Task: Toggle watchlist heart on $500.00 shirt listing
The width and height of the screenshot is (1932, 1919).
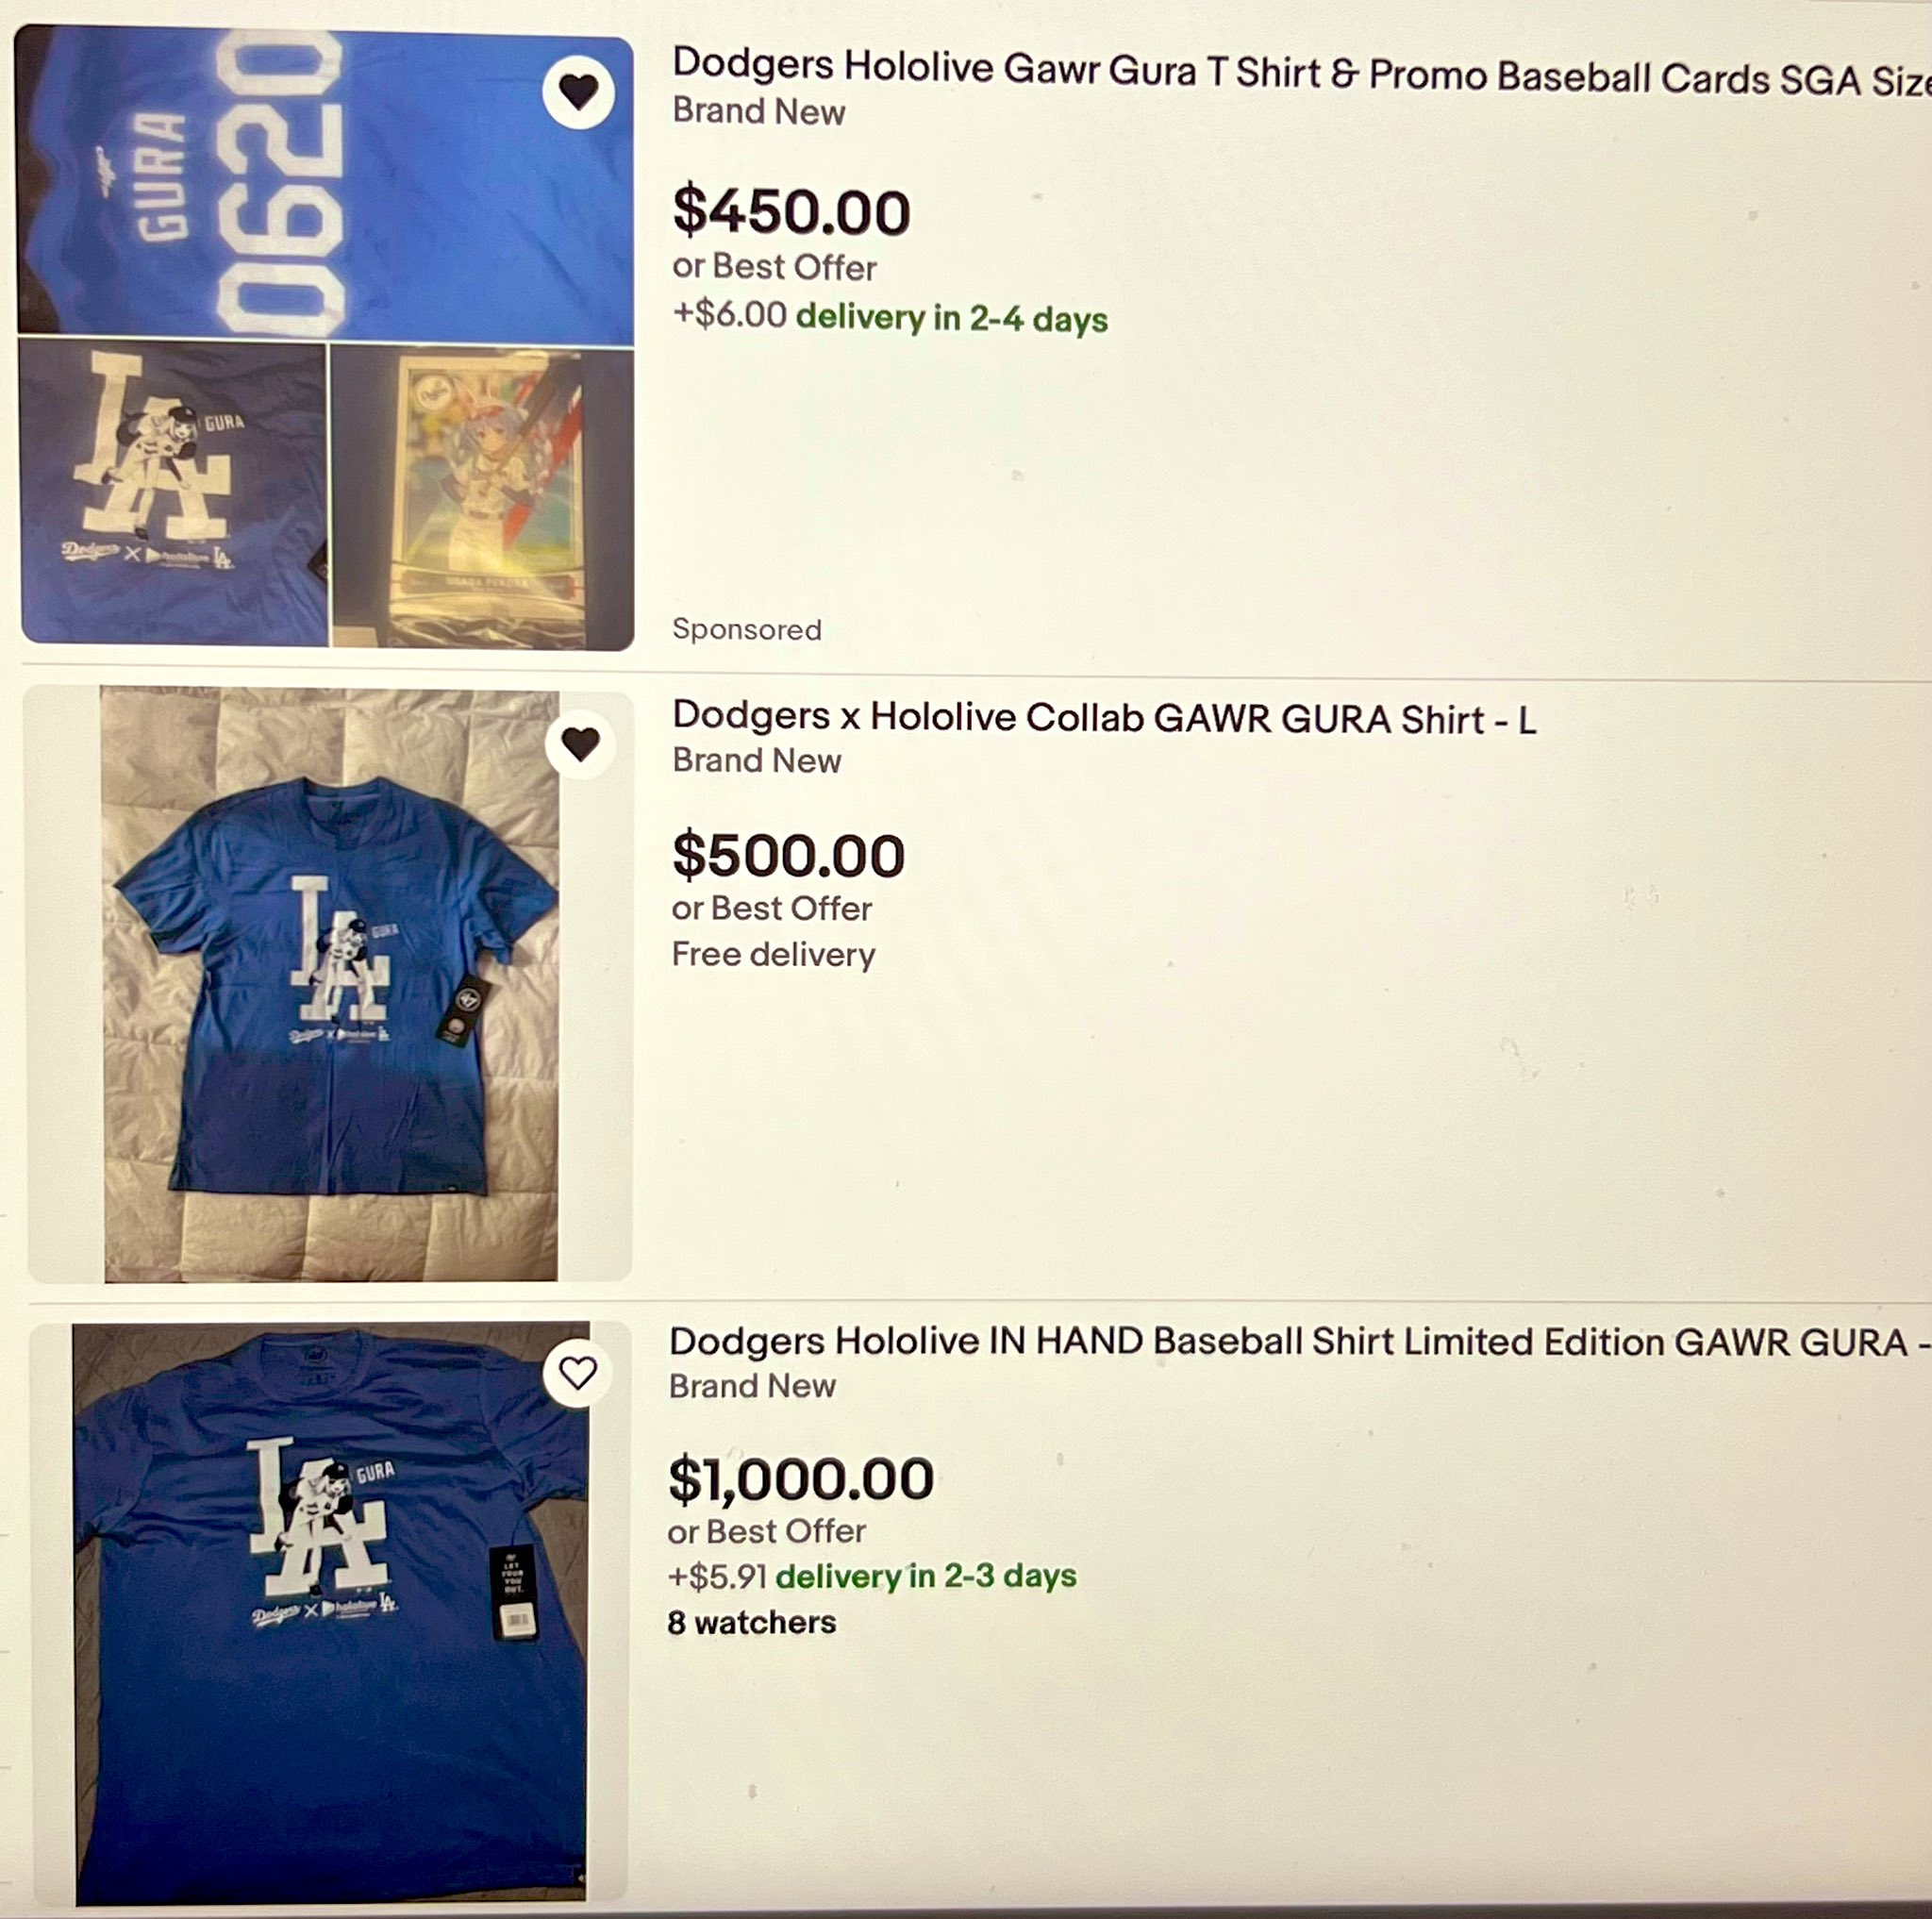Action: point(580,743)
